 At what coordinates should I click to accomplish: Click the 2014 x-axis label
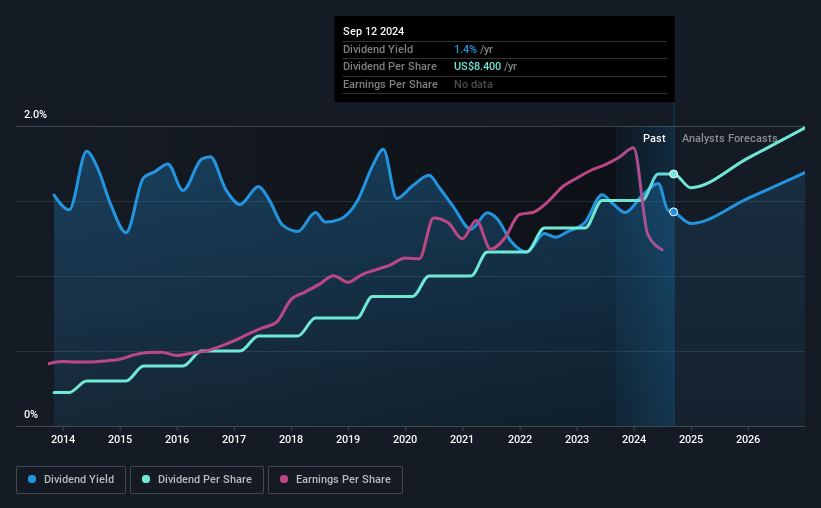pos(63,439)
